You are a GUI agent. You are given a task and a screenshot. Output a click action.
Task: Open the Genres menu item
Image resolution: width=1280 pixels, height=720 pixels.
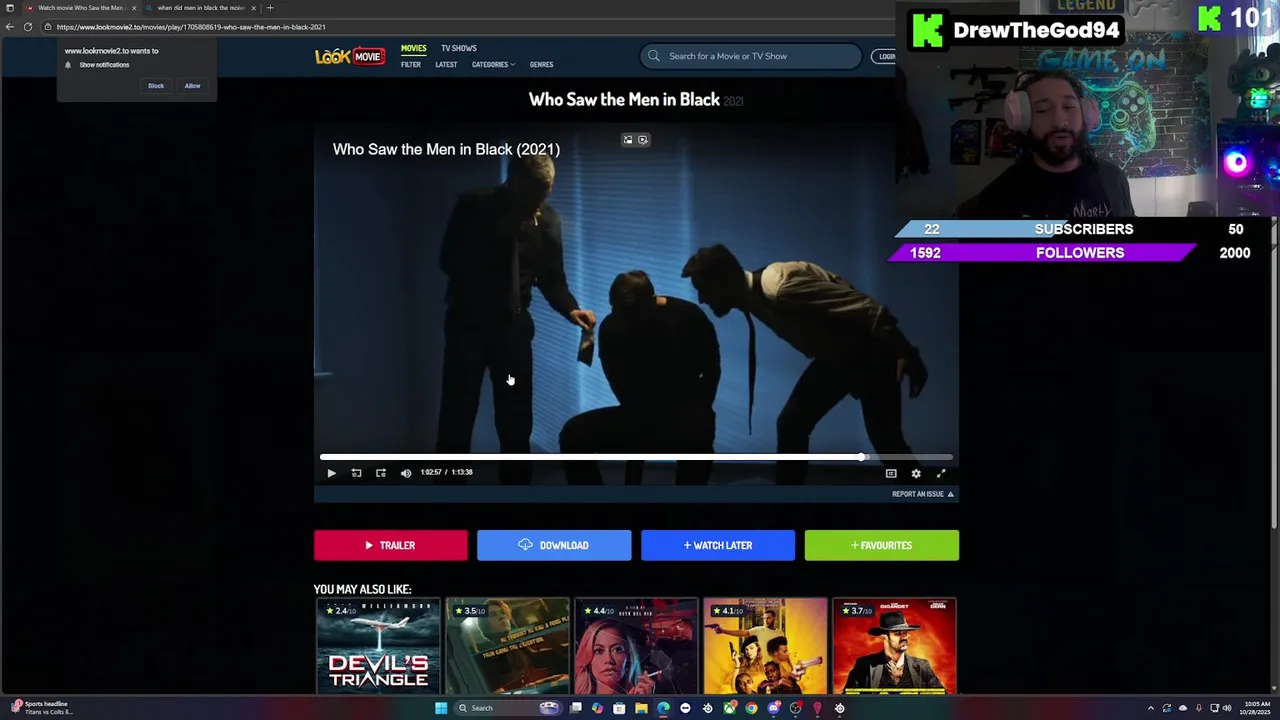[541, 65]
